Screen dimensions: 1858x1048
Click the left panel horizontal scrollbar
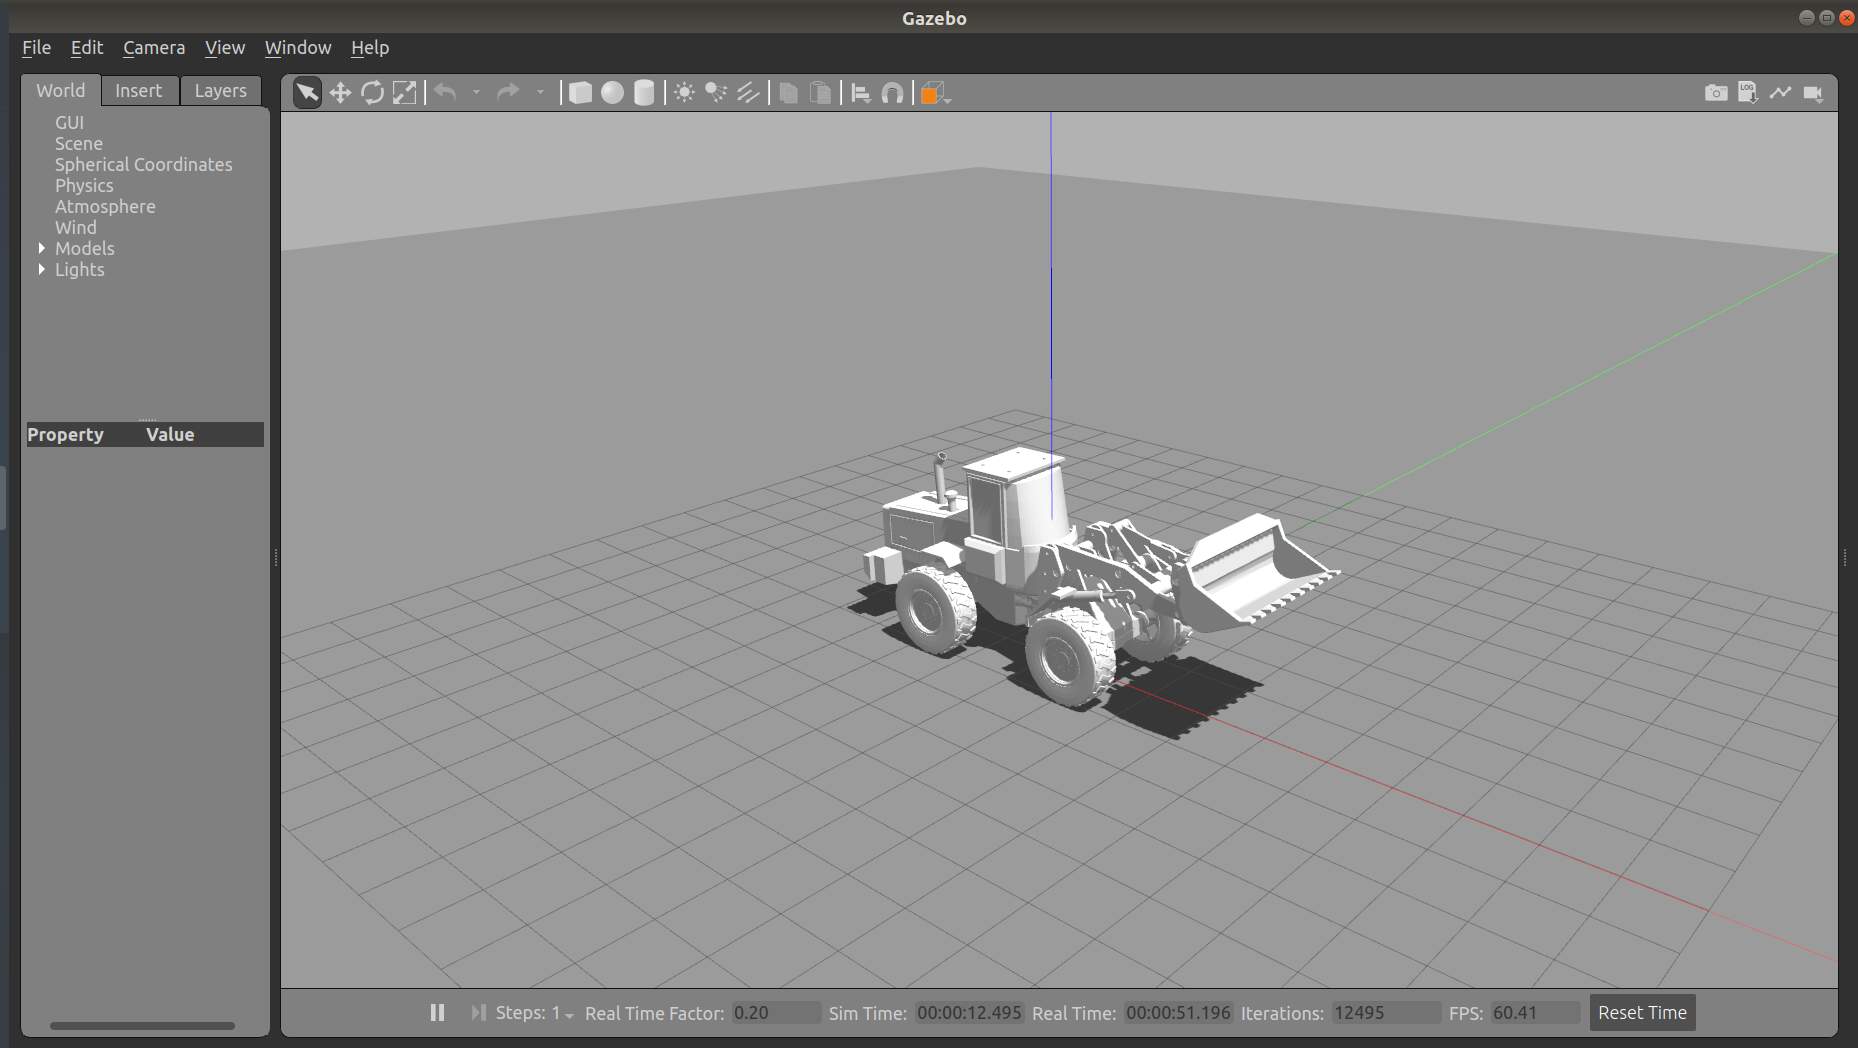click(142, 1025)
